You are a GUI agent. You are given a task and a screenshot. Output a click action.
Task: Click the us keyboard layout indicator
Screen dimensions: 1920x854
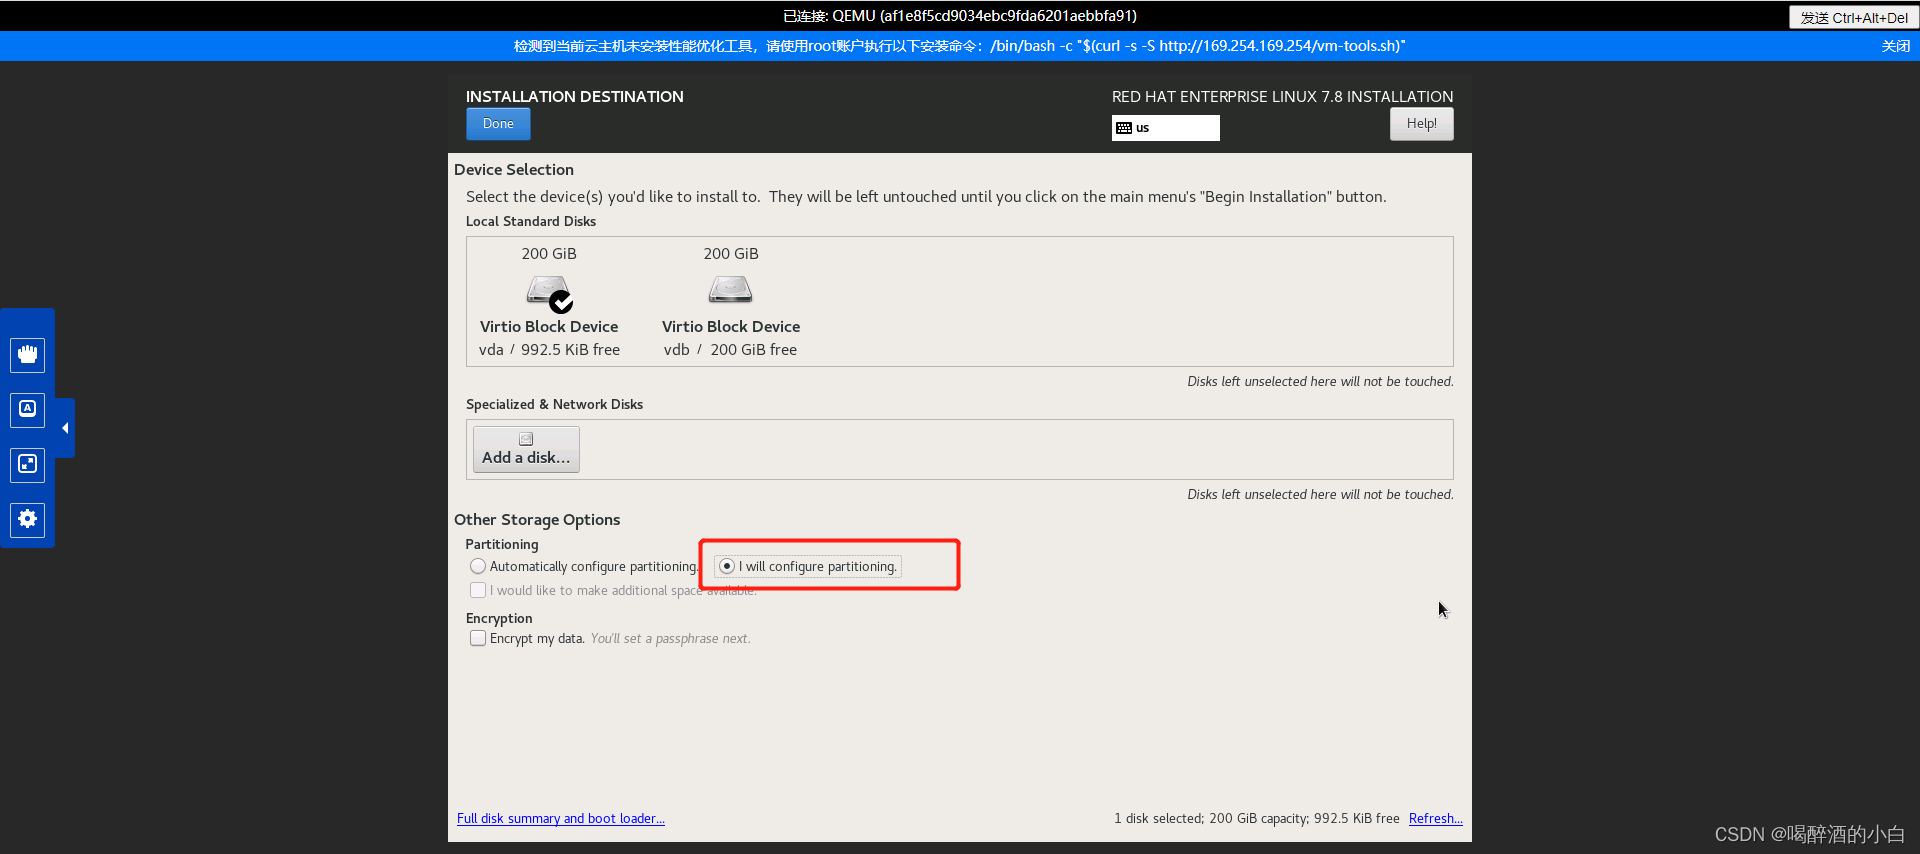click(1165, 128)
